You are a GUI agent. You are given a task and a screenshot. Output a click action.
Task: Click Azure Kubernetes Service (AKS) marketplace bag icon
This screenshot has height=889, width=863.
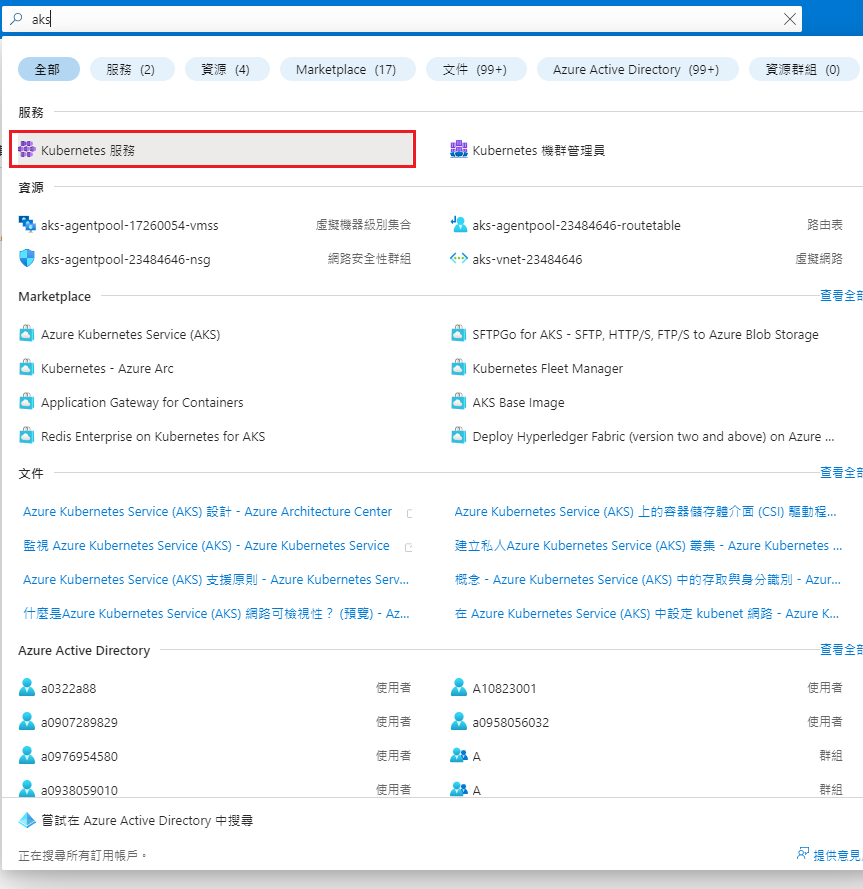[27, 333]
